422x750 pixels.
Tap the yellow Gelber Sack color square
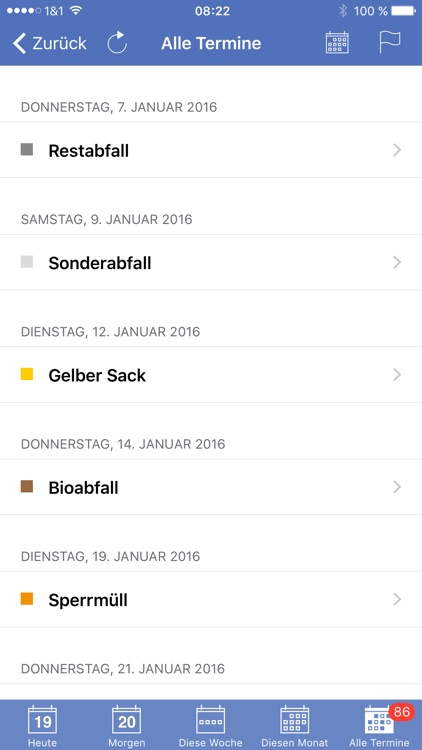click(27, 374)
